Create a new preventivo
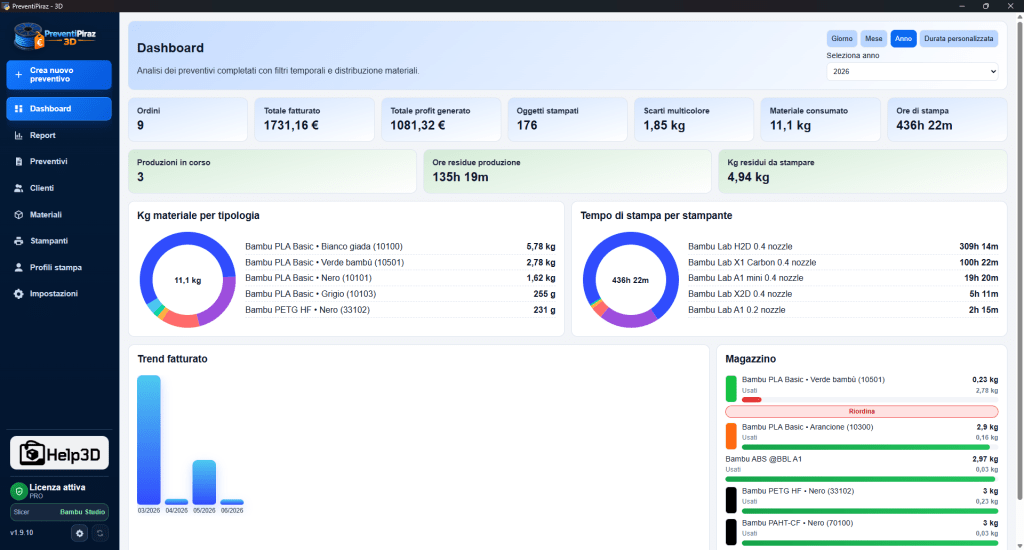1024x550 pixels. (59, 74)
